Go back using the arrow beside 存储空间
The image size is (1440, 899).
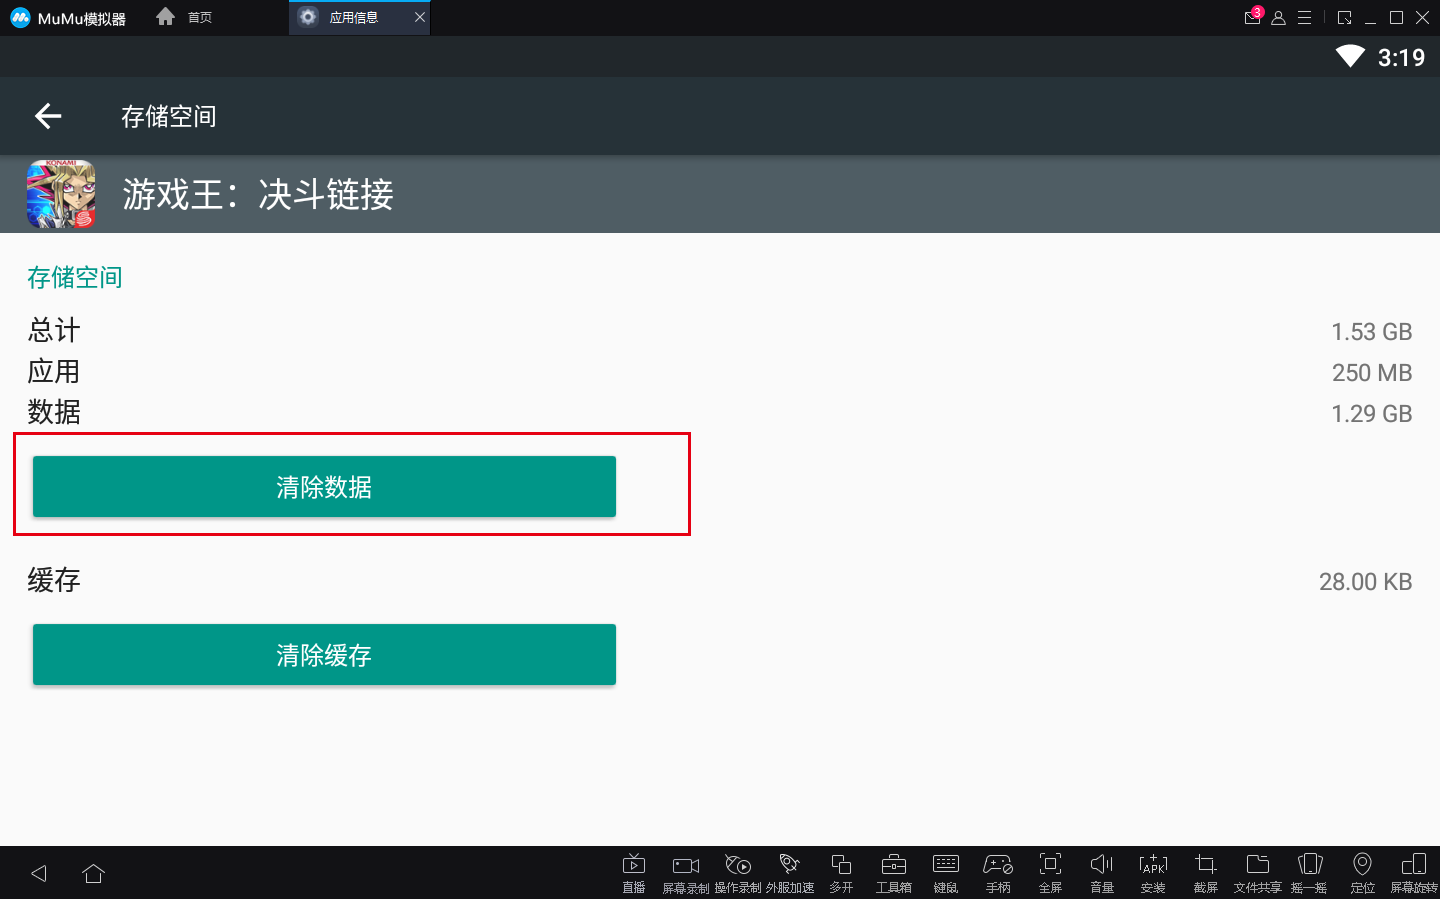pyautogui.click(x=48, y=116)
